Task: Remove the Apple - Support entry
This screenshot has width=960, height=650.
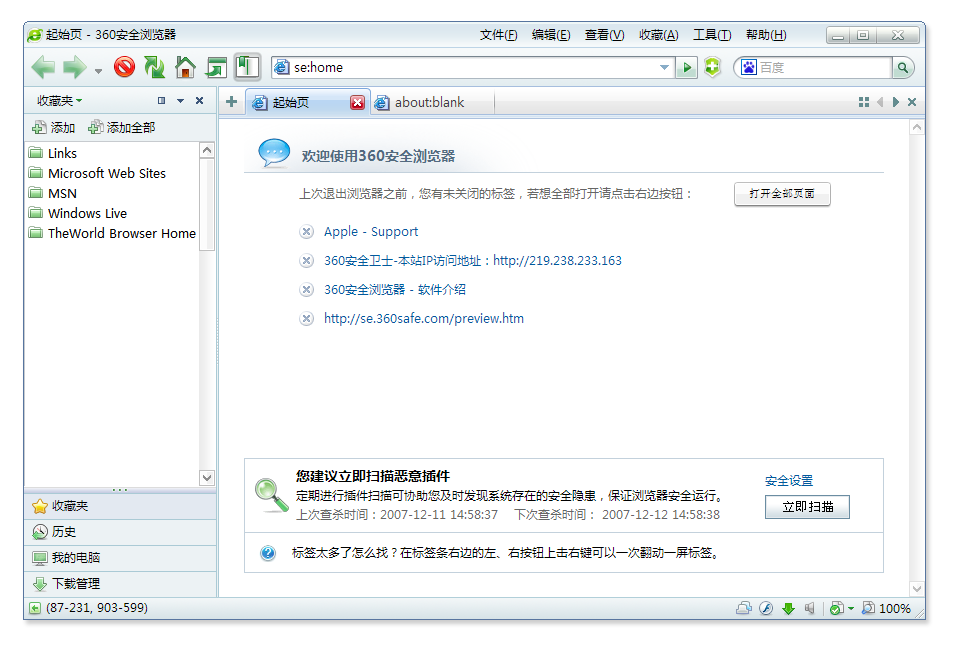Action: (306, 232)
